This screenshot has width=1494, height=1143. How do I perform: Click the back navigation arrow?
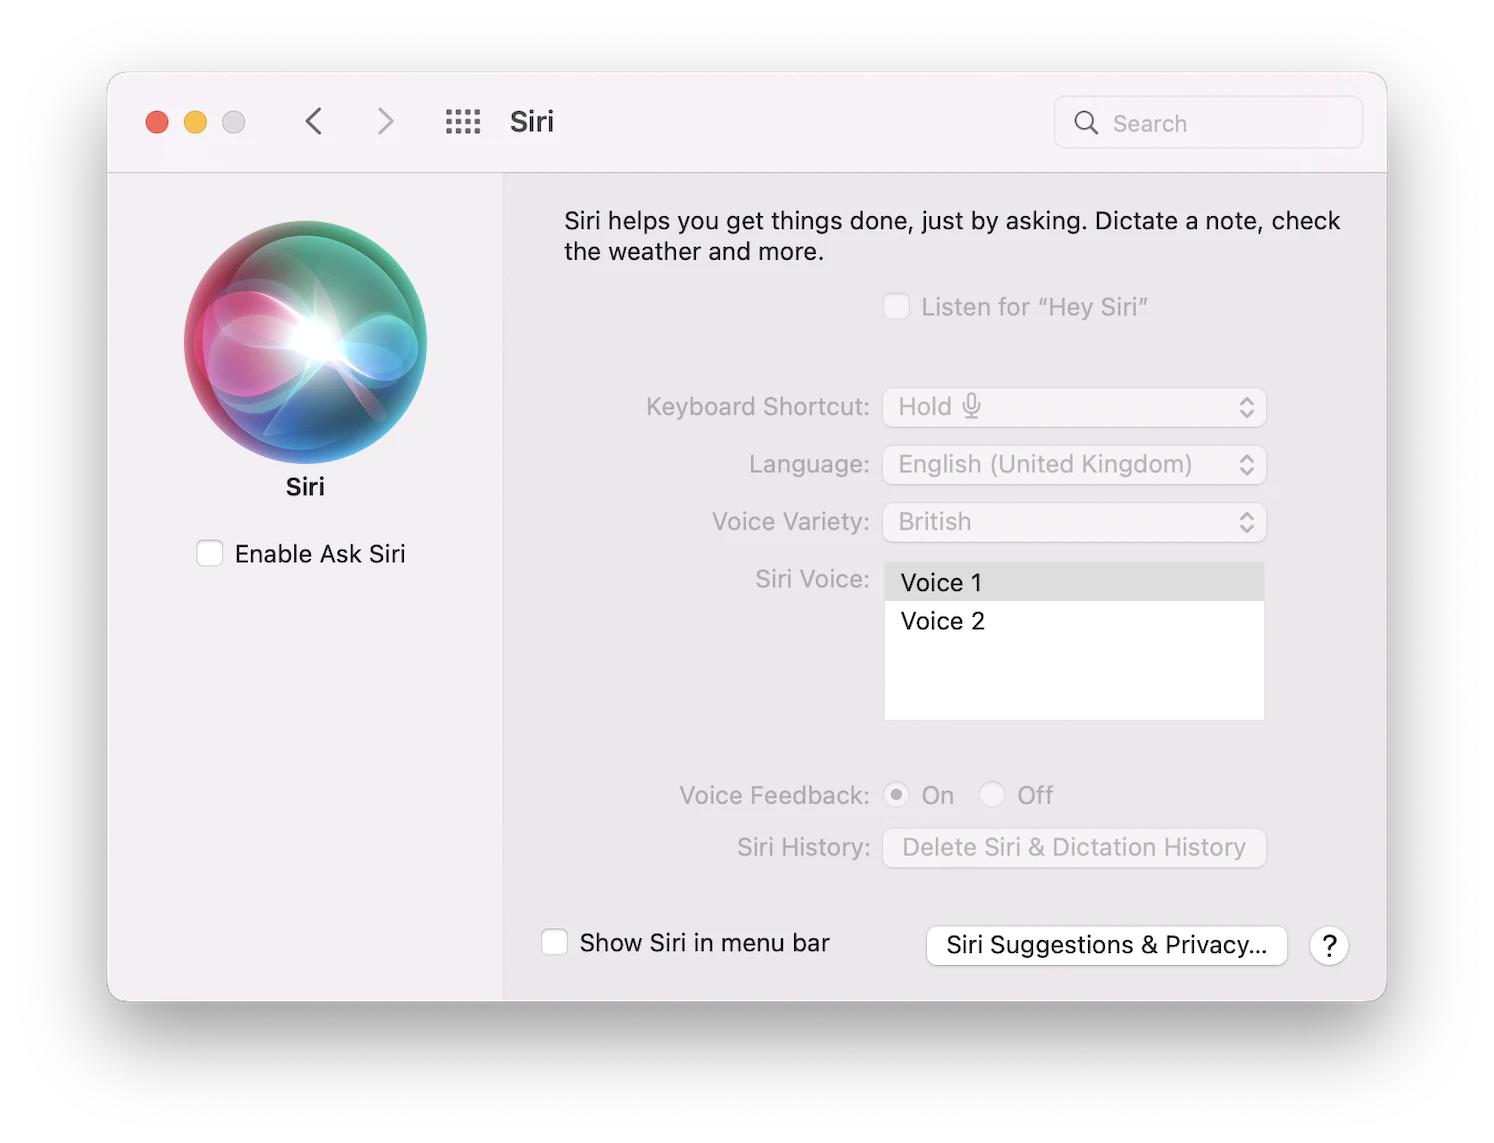[x=313, y=121]
